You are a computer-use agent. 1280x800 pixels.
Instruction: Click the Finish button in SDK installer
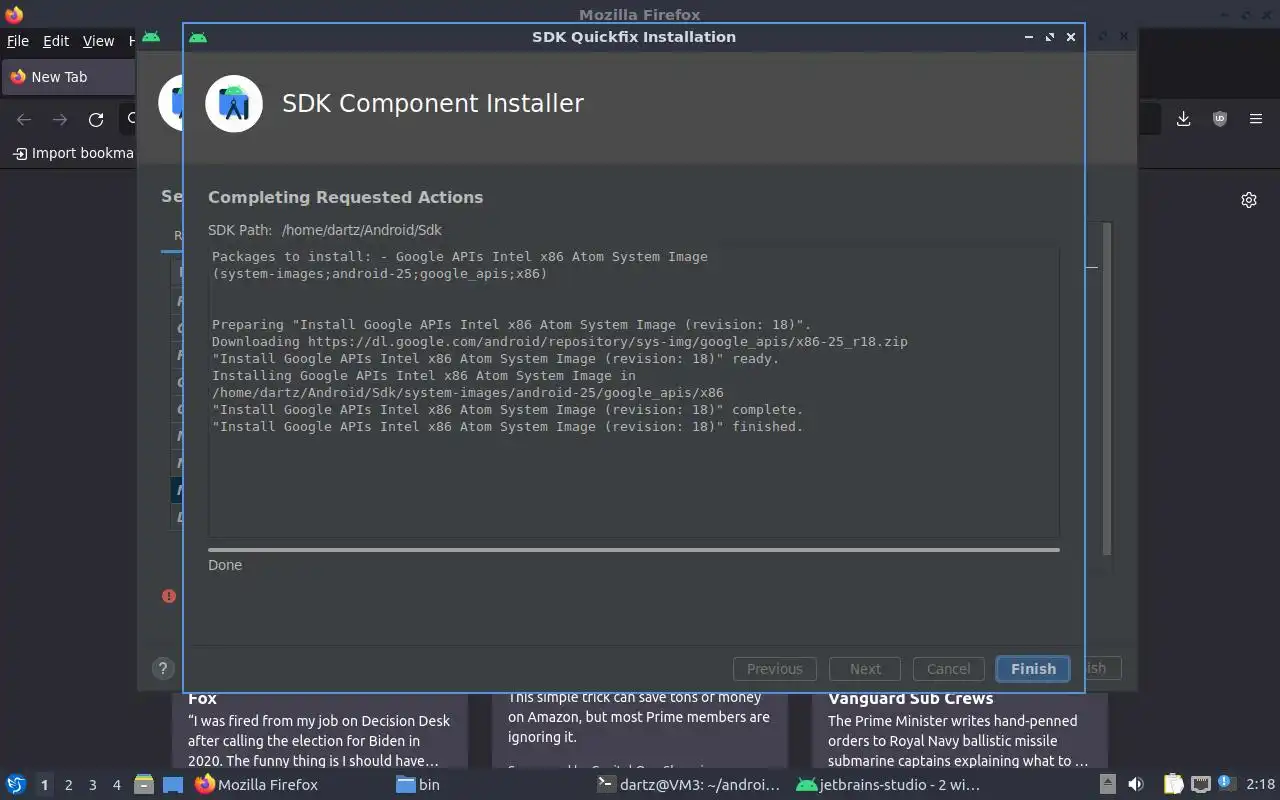pyautogui.click(x=1033, y=669)
